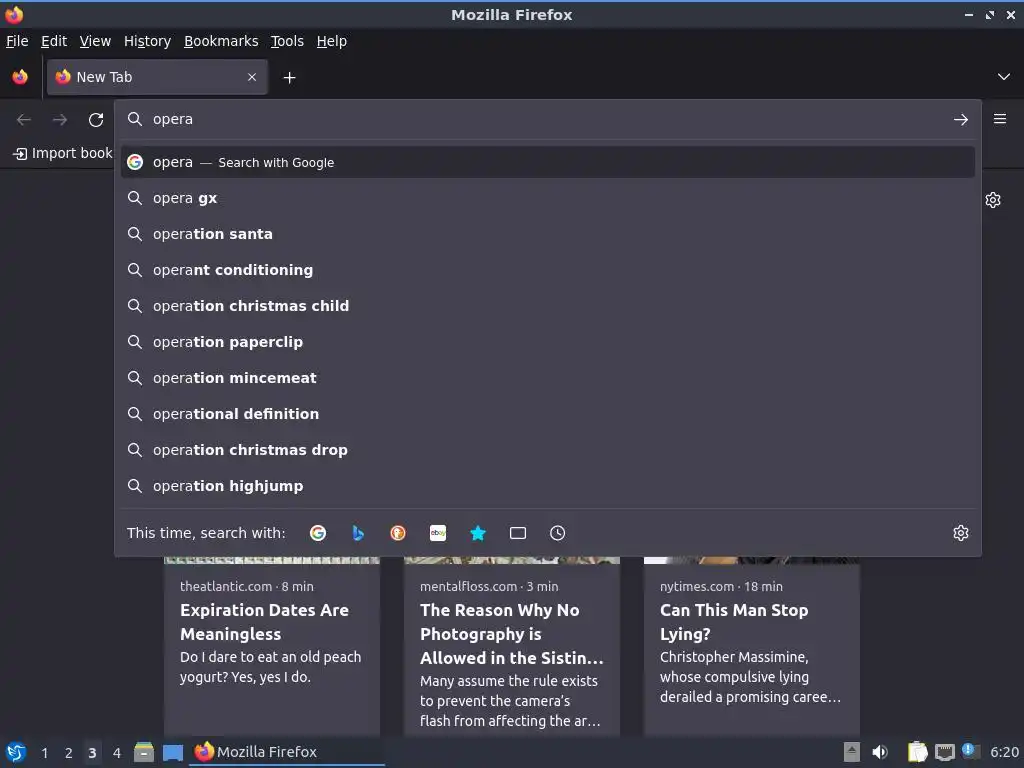Click the show desktop taskbar icon
The width and height of the screenshot is (1024, 768).
click(173, 752)
